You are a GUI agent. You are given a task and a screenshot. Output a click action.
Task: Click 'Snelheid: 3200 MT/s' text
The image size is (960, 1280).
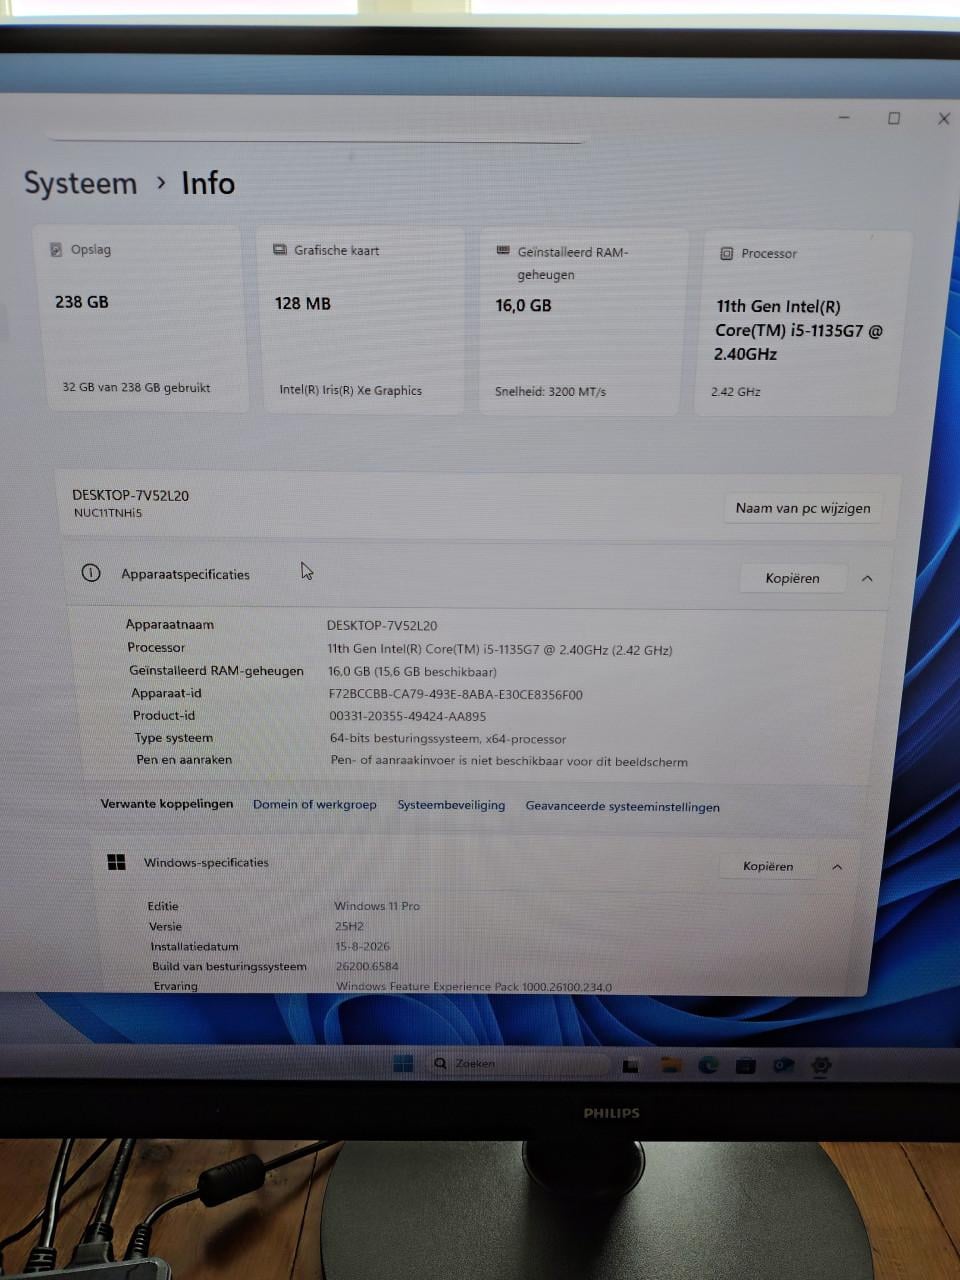tap(550, 391)
